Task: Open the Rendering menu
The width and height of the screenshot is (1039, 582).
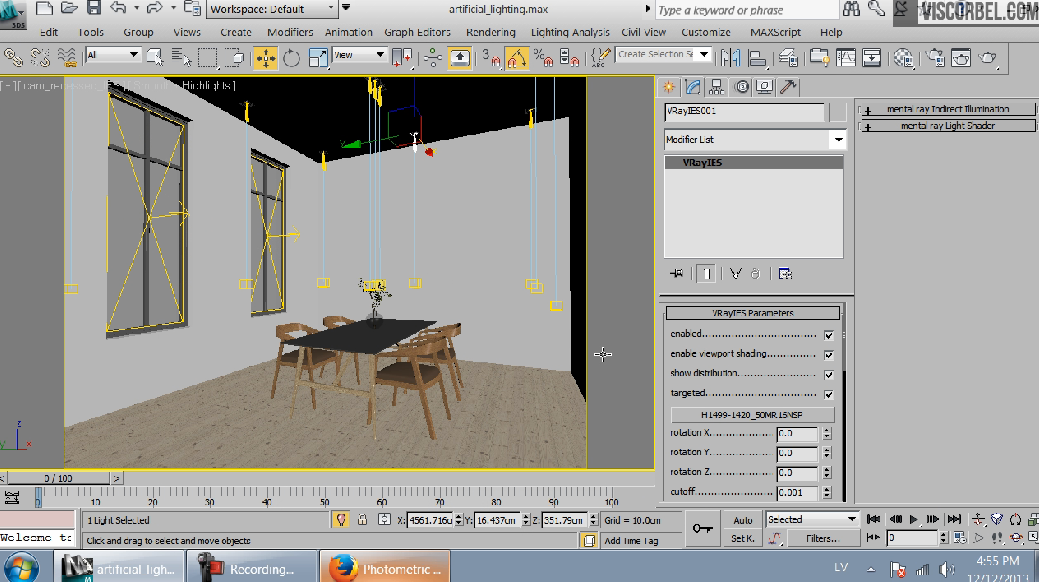Action: 490,32
